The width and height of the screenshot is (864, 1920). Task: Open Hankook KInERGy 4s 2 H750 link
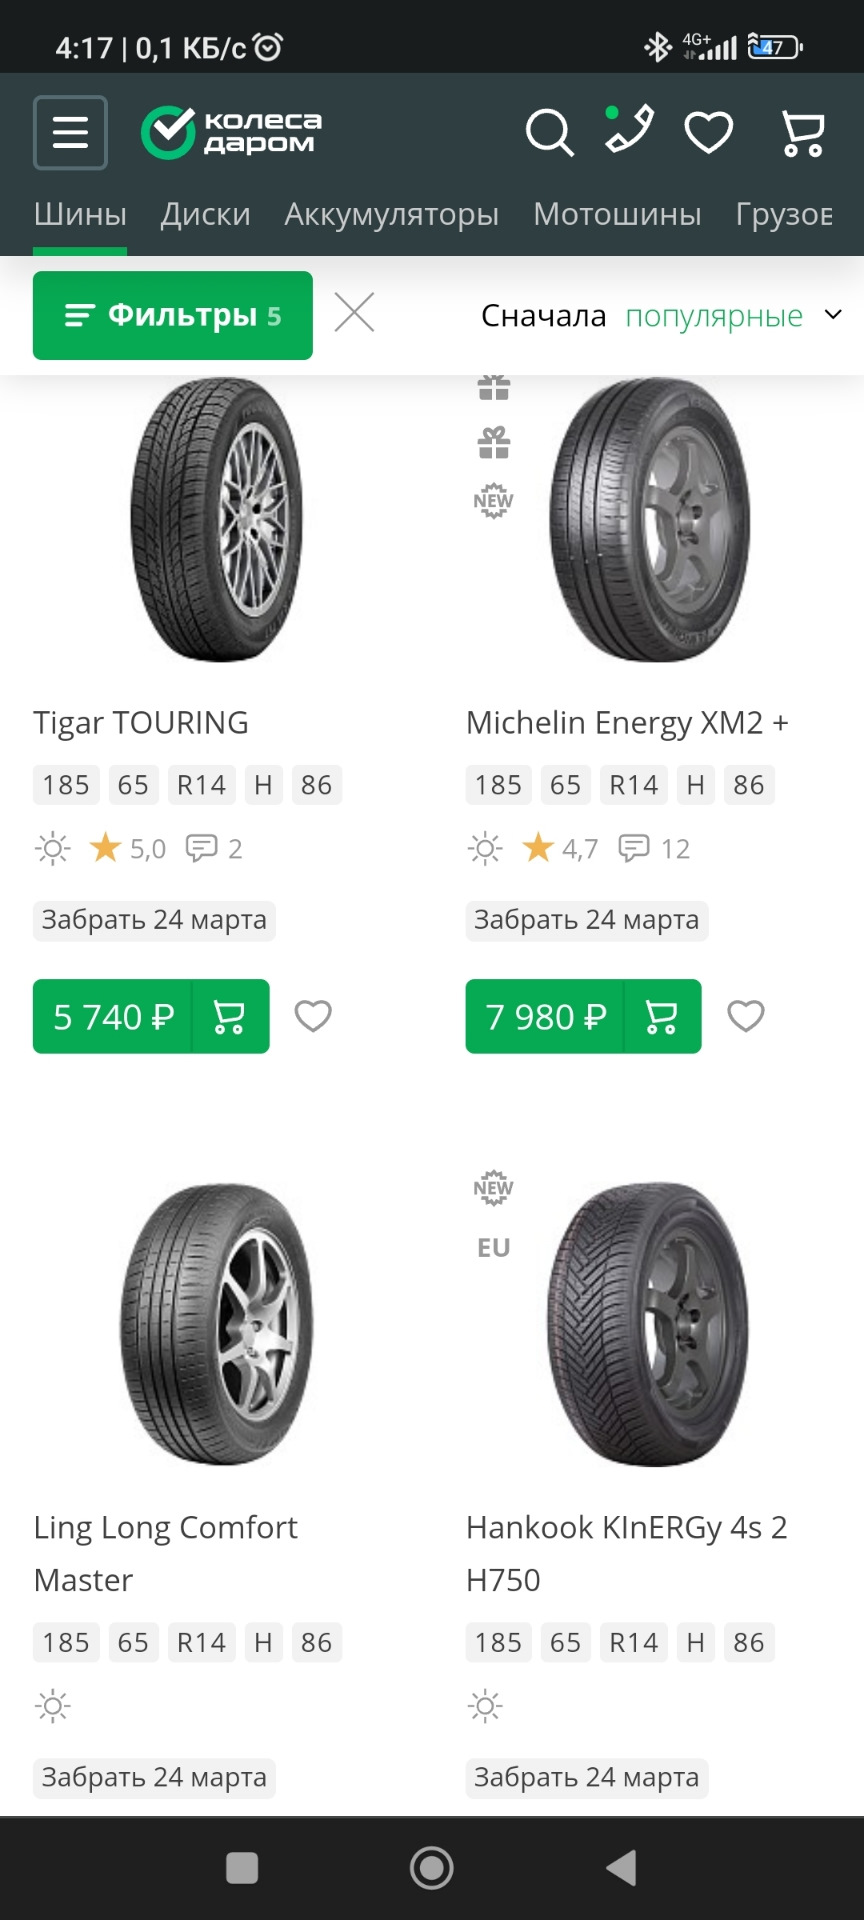[626, 1553]
